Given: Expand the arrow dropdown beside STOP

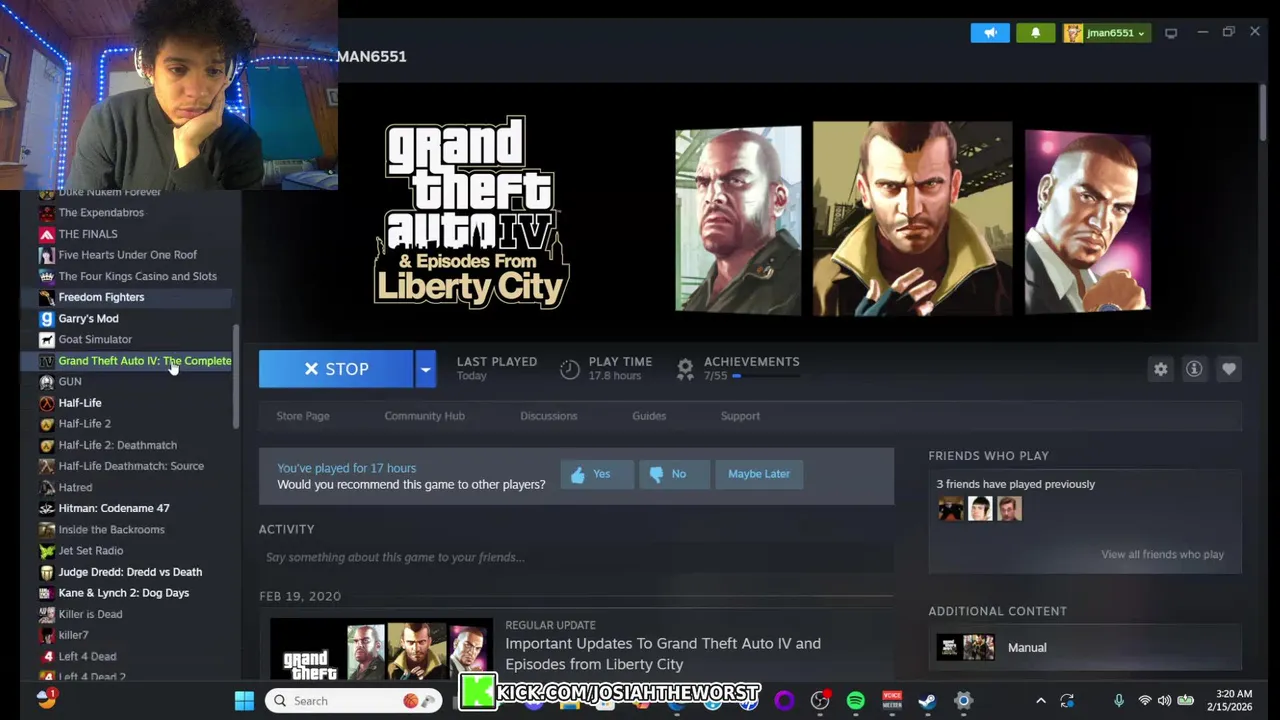Looking at the screenshot, I should click(425, 369).
